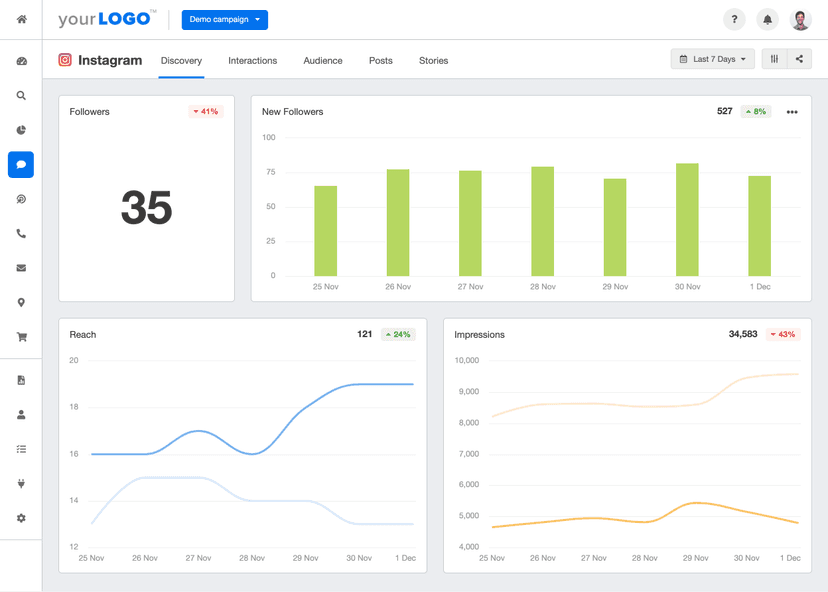
Task: Open the Stories tab
Action: [433, 61]
